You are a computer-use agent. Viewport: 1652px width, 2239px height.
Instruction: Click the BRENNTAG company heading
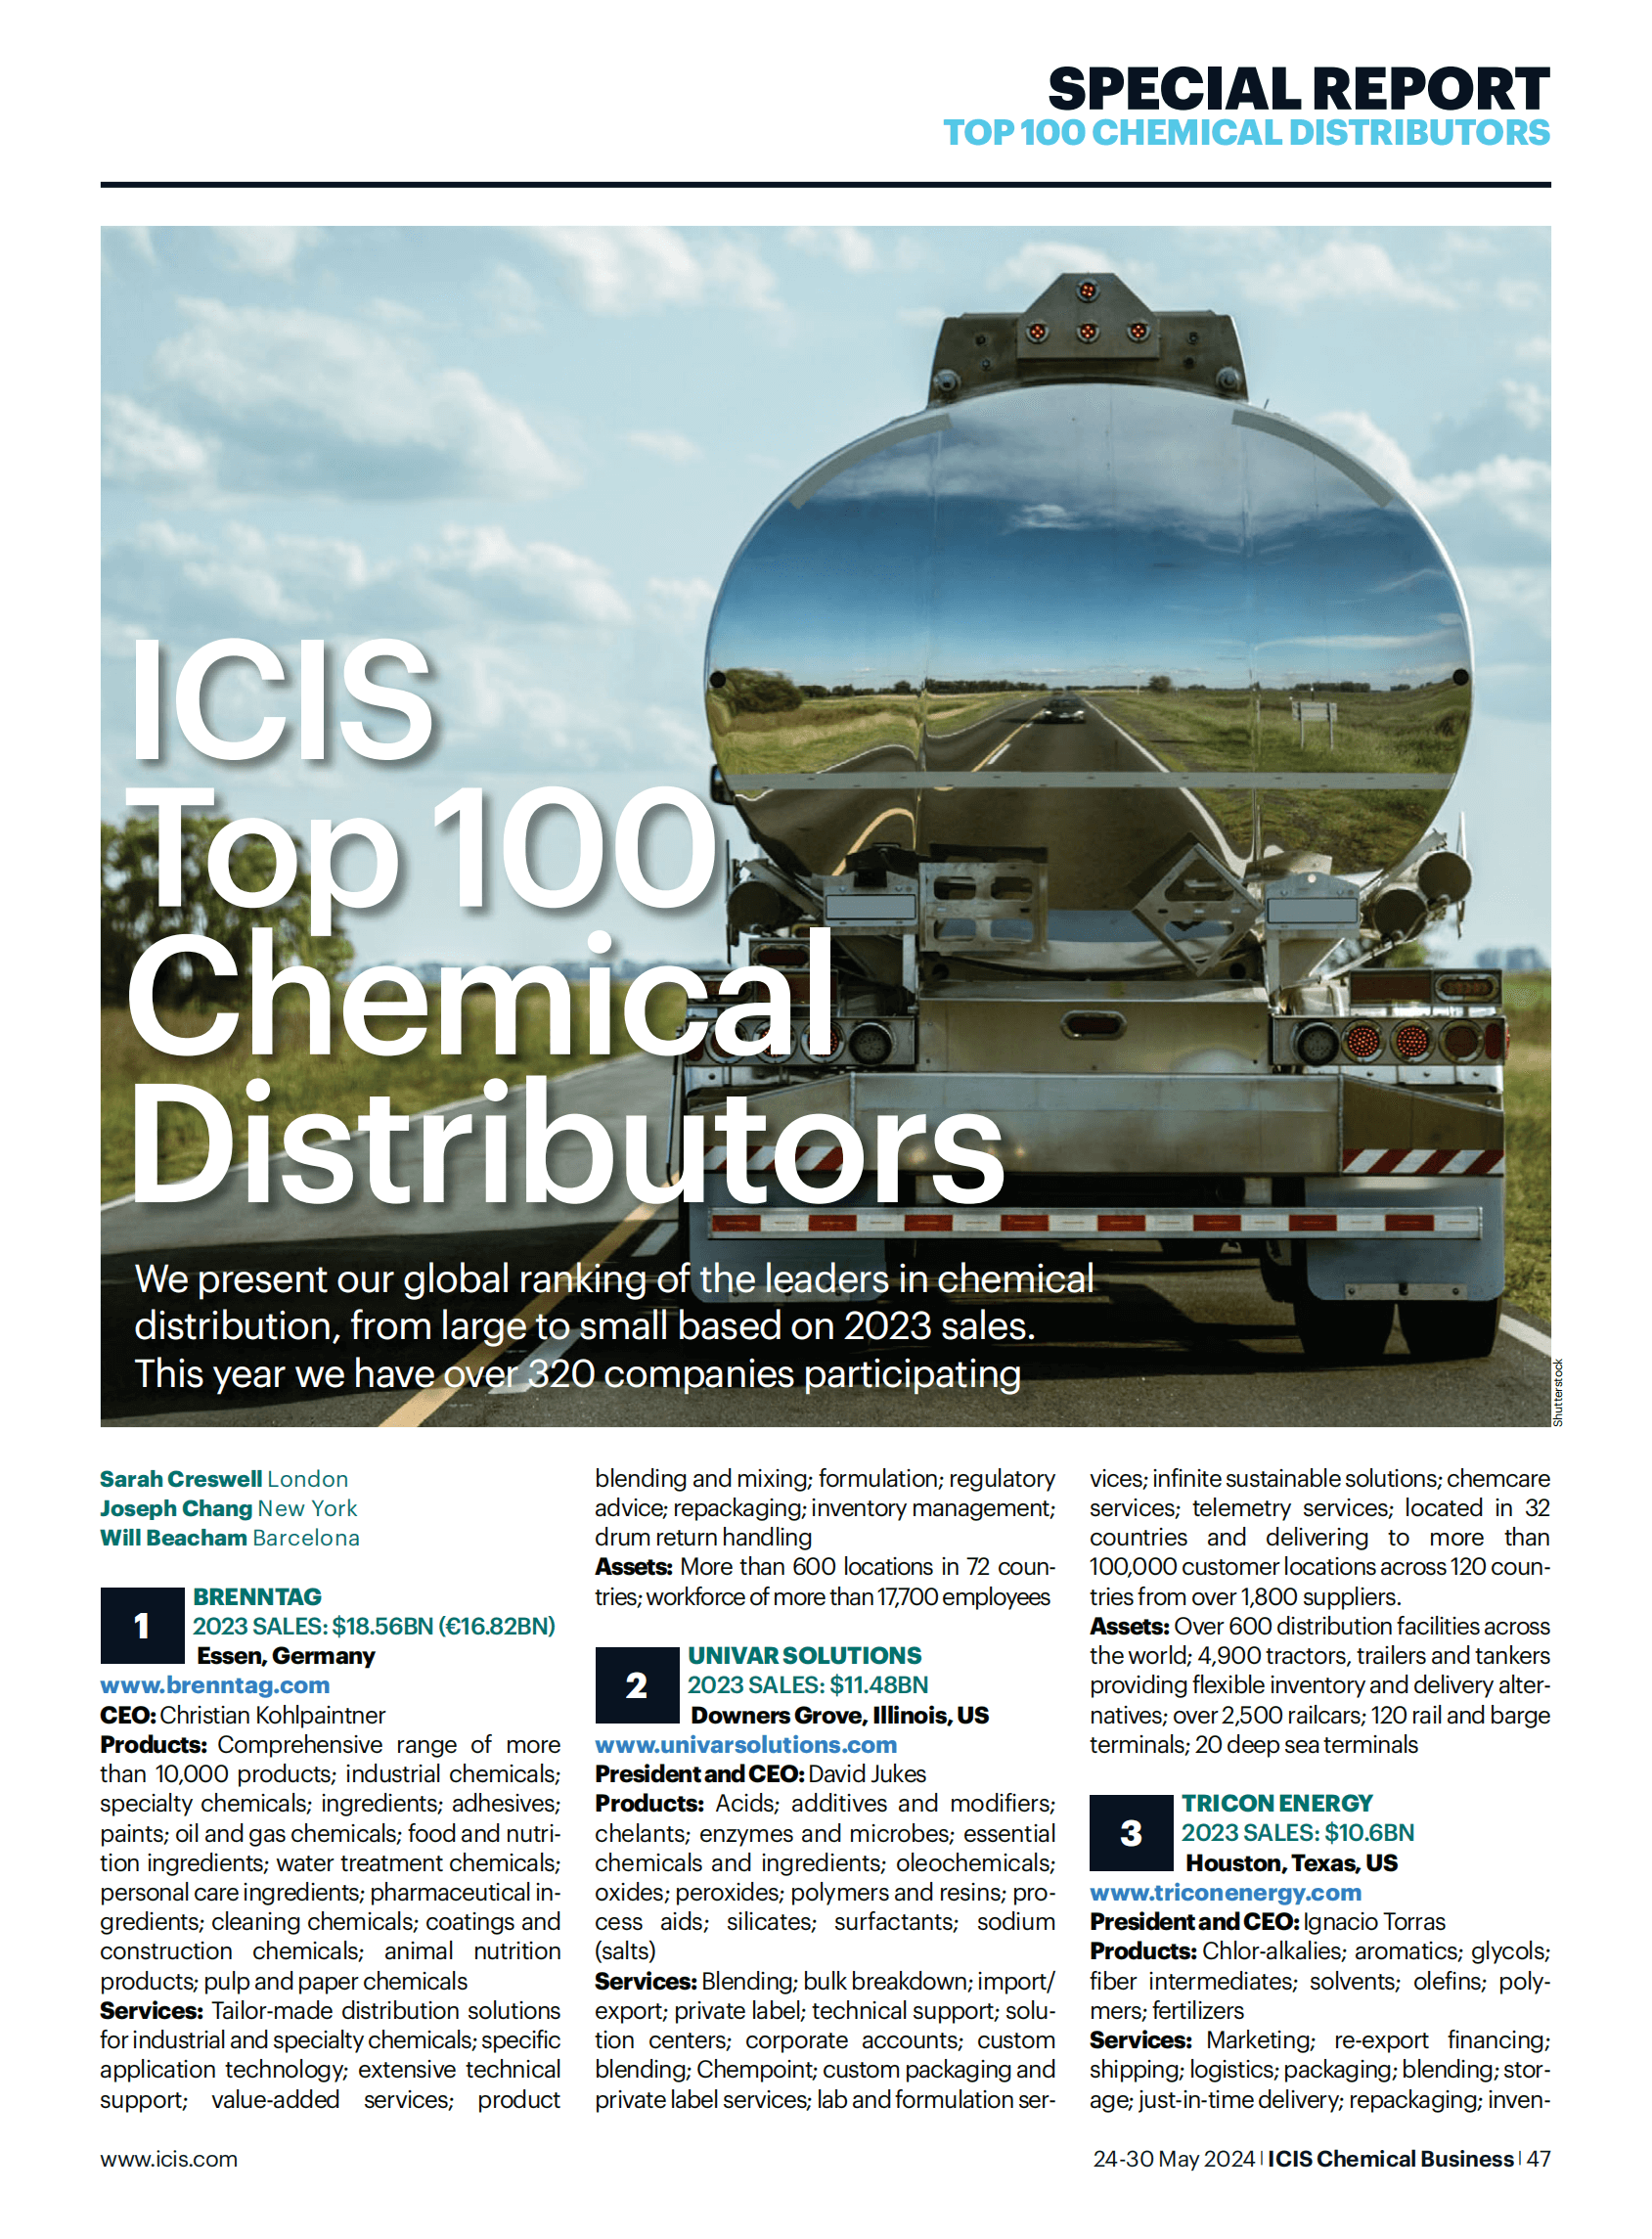tap(257, 1597)
